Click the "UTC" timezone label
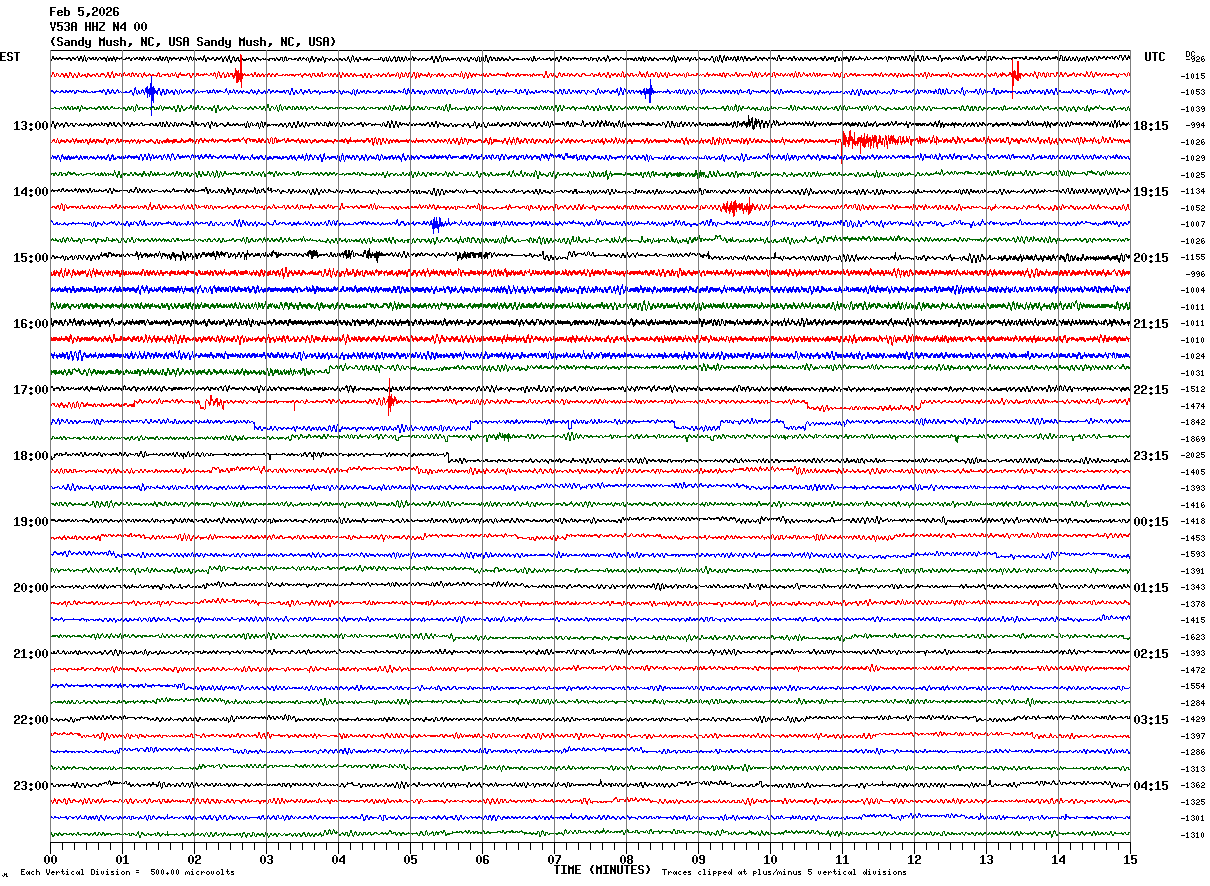The height and width of the screenshot is (886, 1210). tap(1155, 57)
